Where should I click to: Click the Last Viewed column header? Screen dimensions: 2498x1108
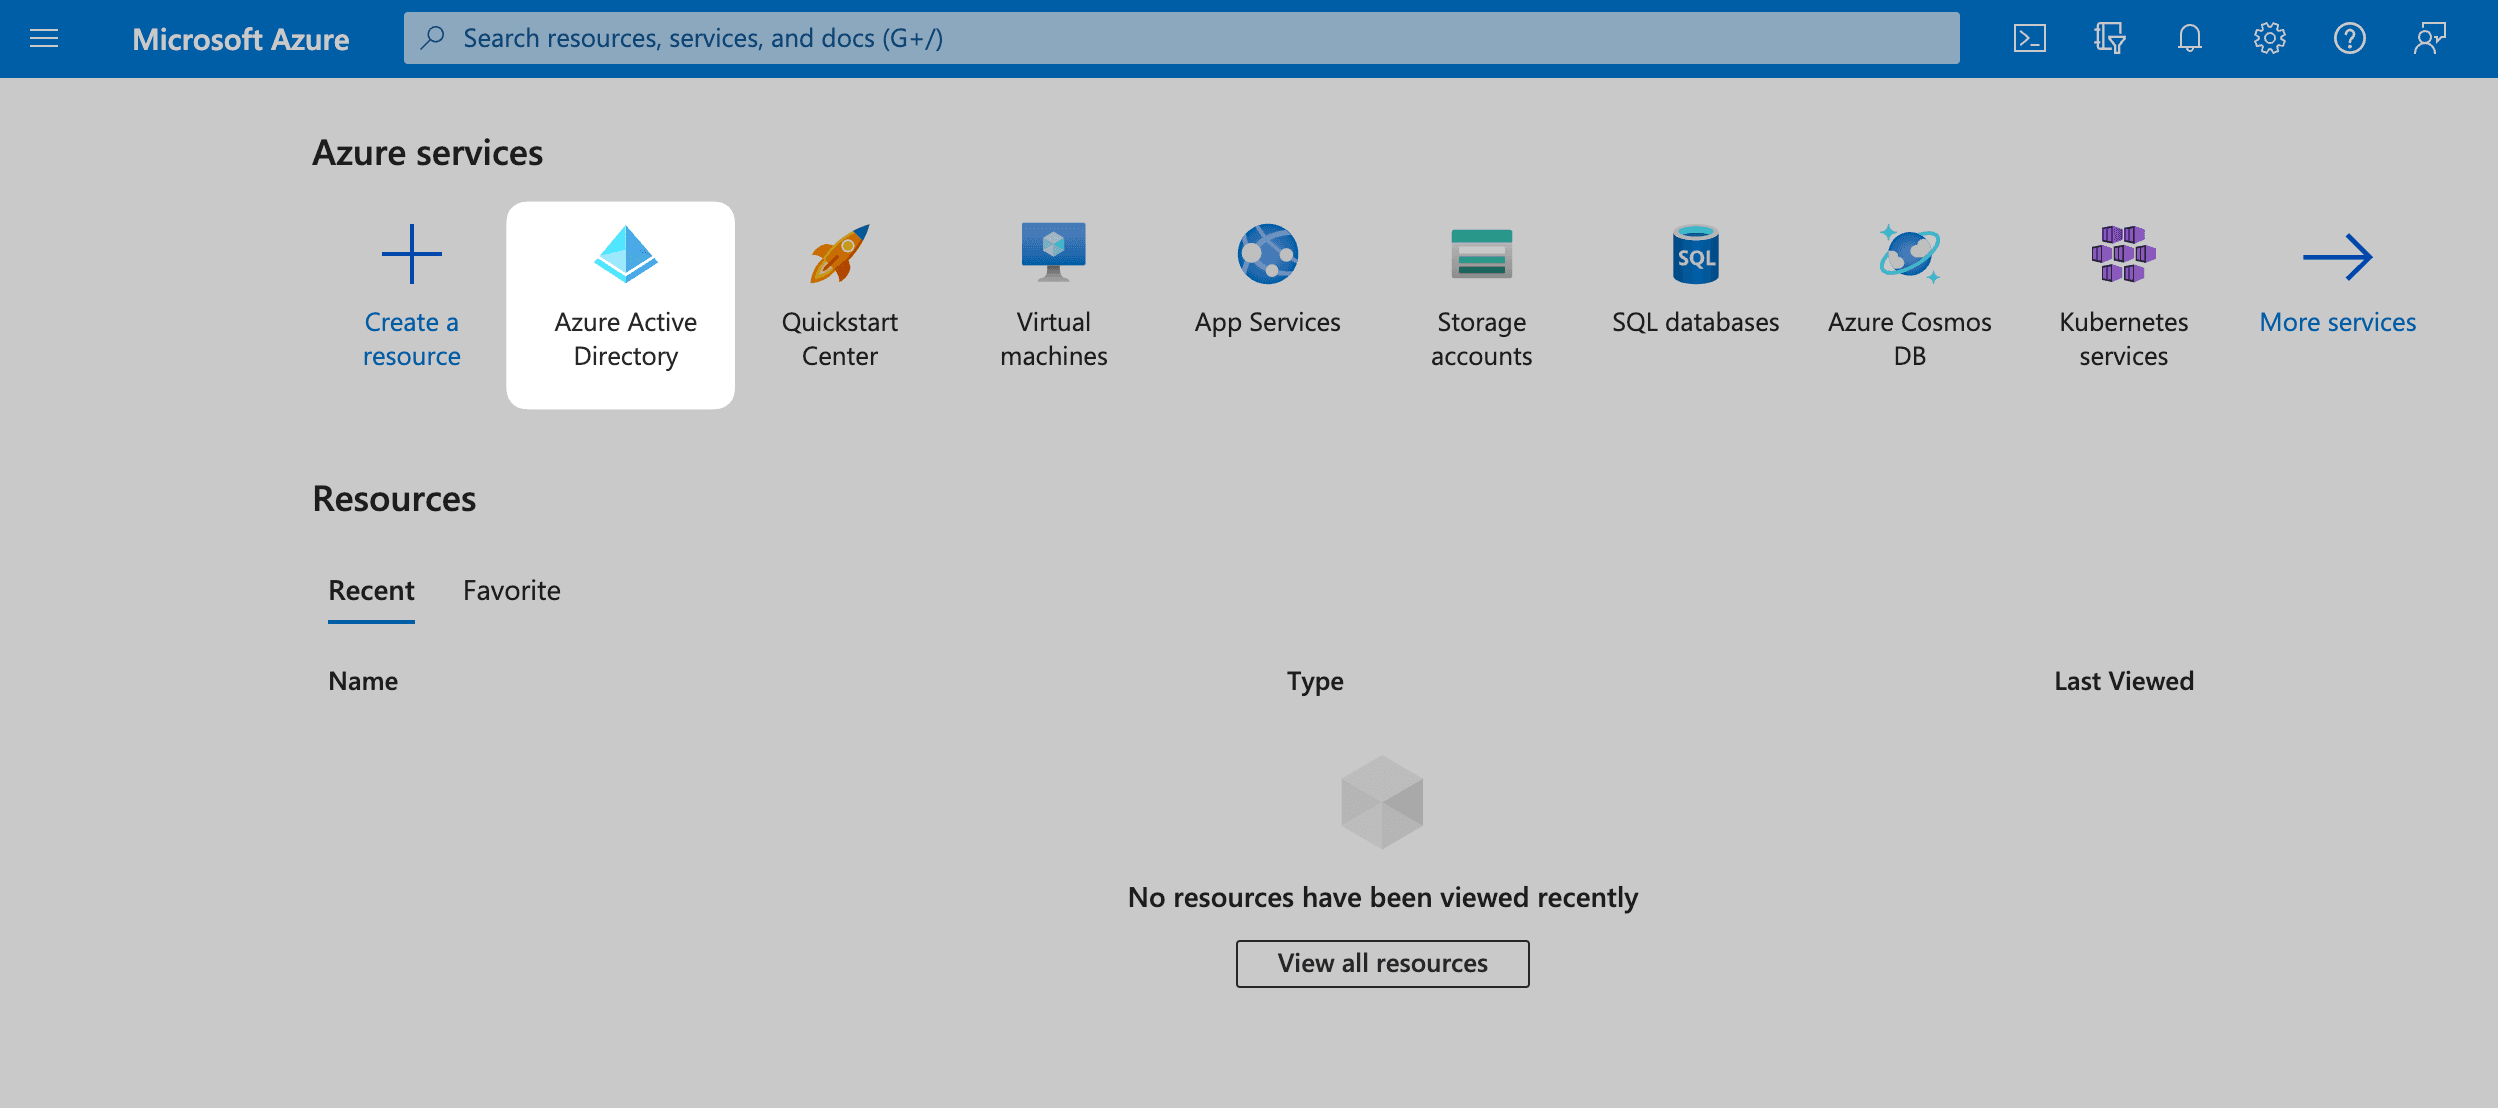[x=2124, y=681]
